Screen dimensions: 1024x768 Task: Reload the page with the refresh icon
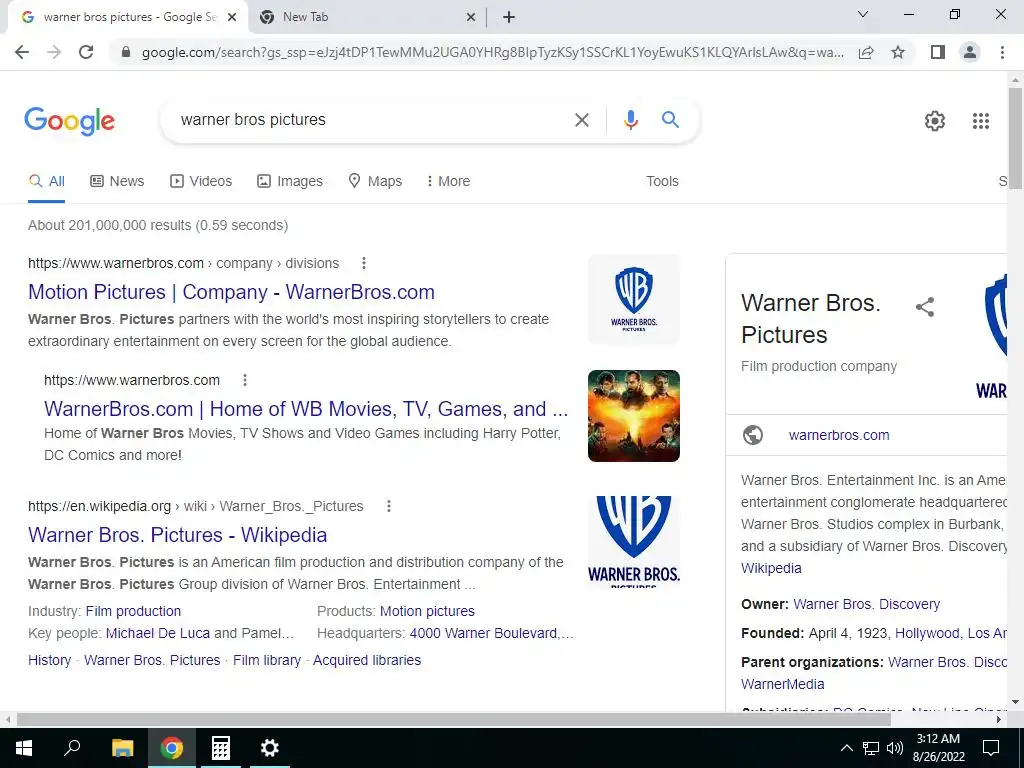click(x=86, y=52)
